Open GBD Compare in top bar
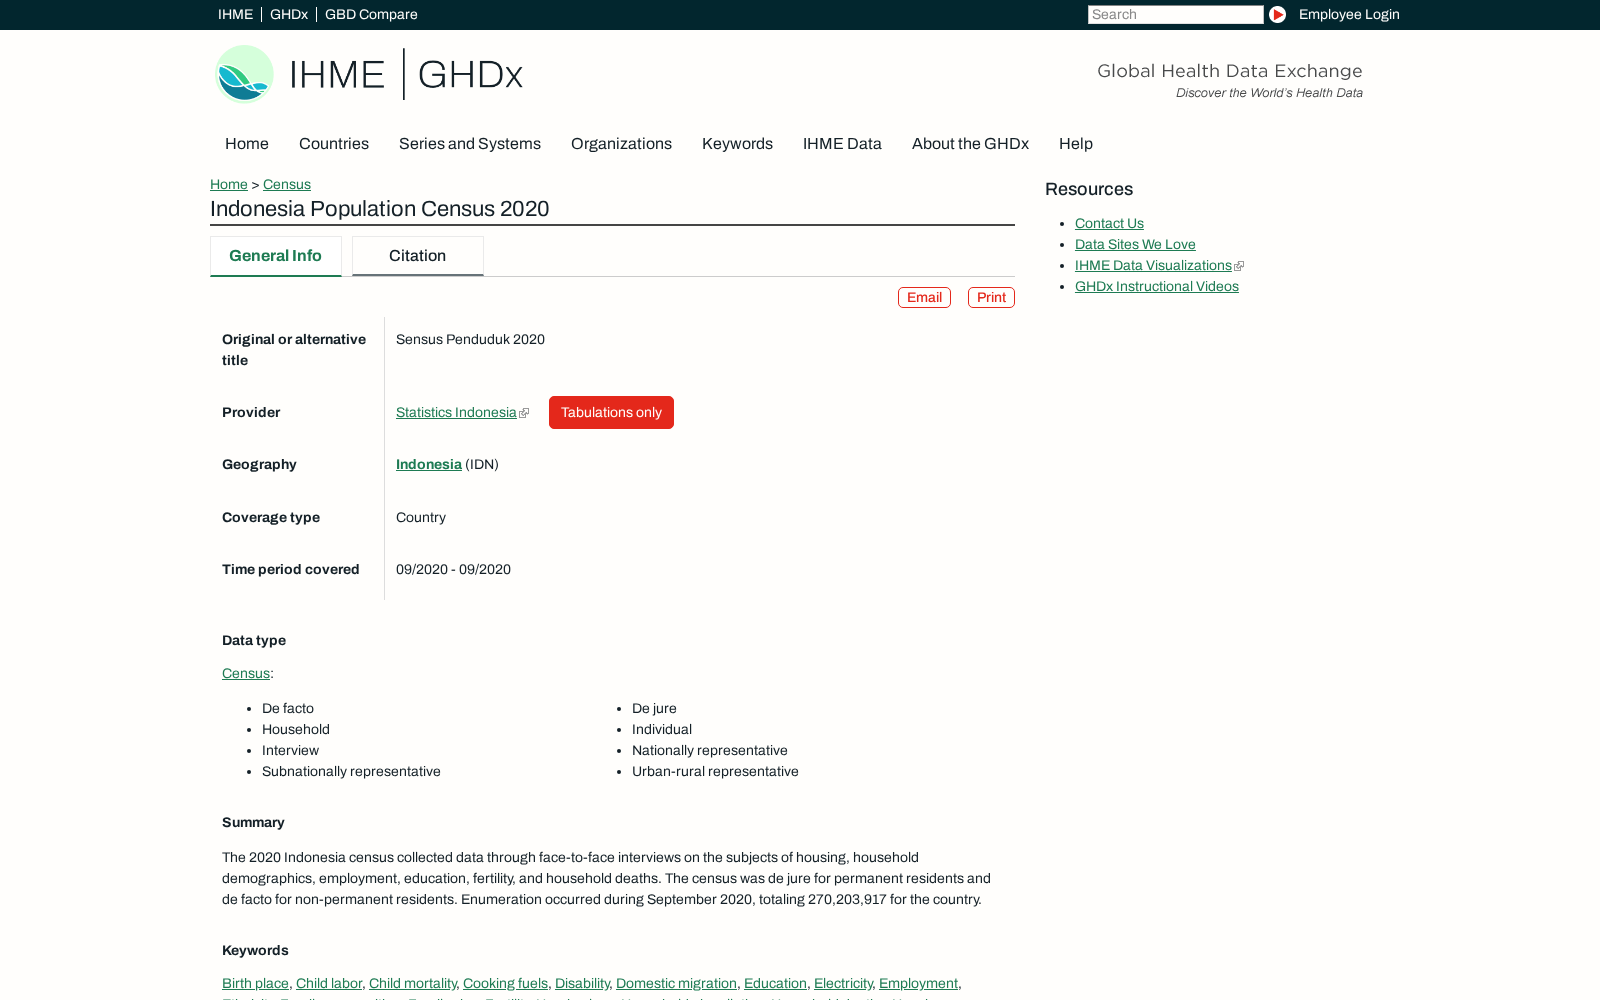 click(x=371, y=14)
